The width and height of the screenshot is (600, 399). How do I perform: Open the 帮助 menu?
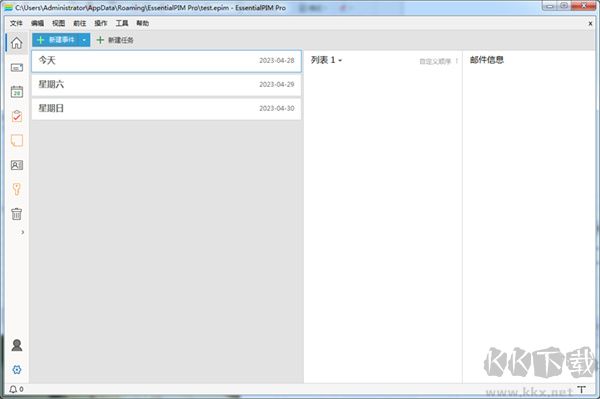click(143, 23)
